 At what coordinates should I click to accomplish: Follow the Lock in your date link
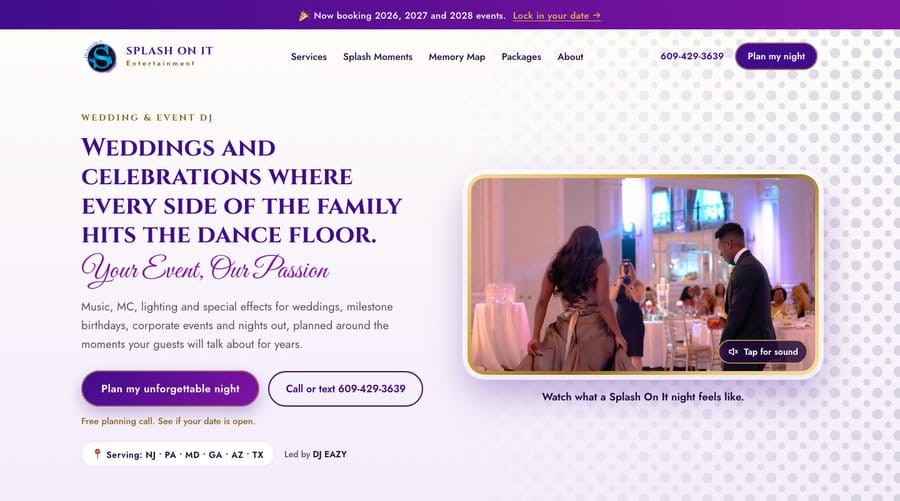pos(557,16)
